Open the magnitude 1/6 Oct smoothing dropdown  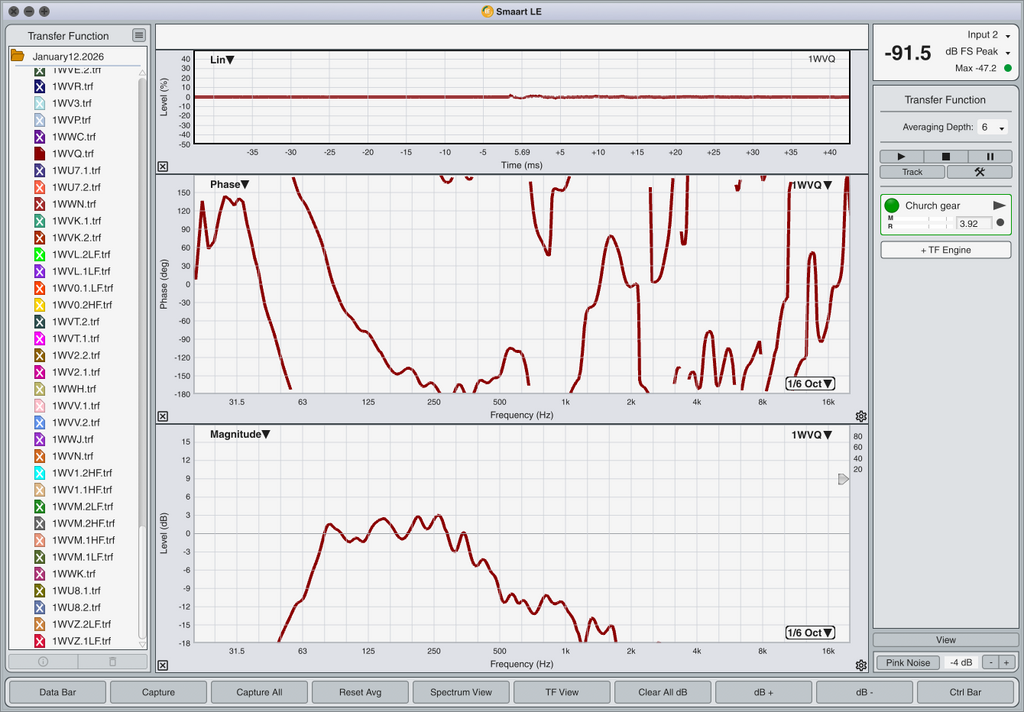click(x=809, y=633)
